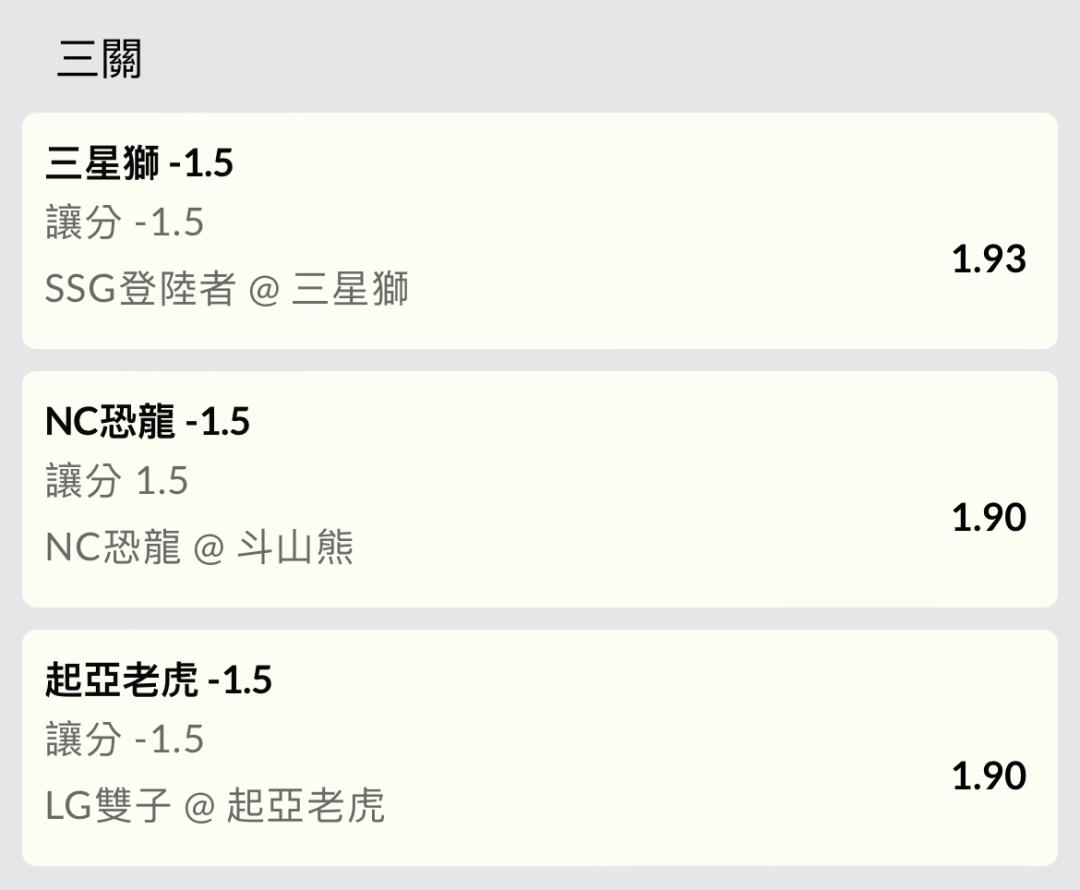Image resolution: width=1080 pixels, height=890 pixels.
Task: Click the 讓分 -1.5 line under 三星獅
Action: click(125, 222)
